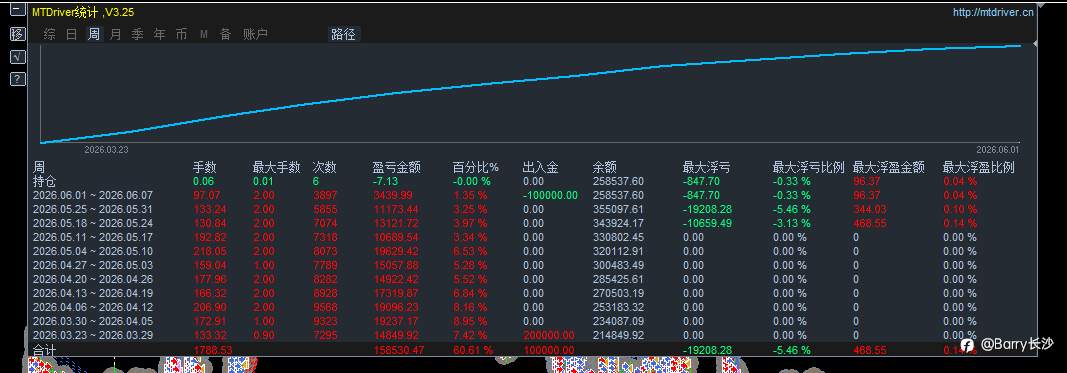Click the 持仓 profit value -7.13
This screenshot has height=373, width=1067.
[x=384, y=182]
